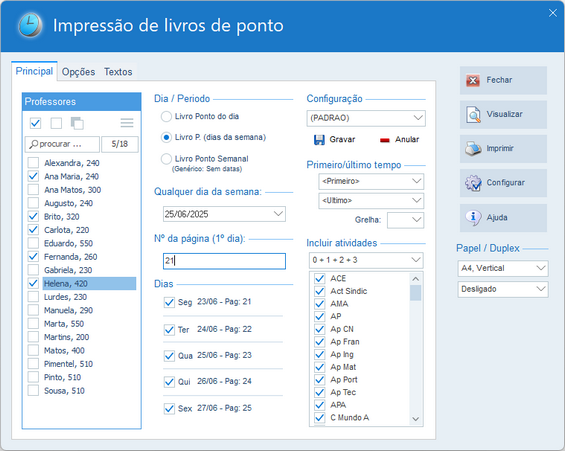Viewport: 565px width, 451px height.
Task: Switch to the Opções tab
Action: 78,72
